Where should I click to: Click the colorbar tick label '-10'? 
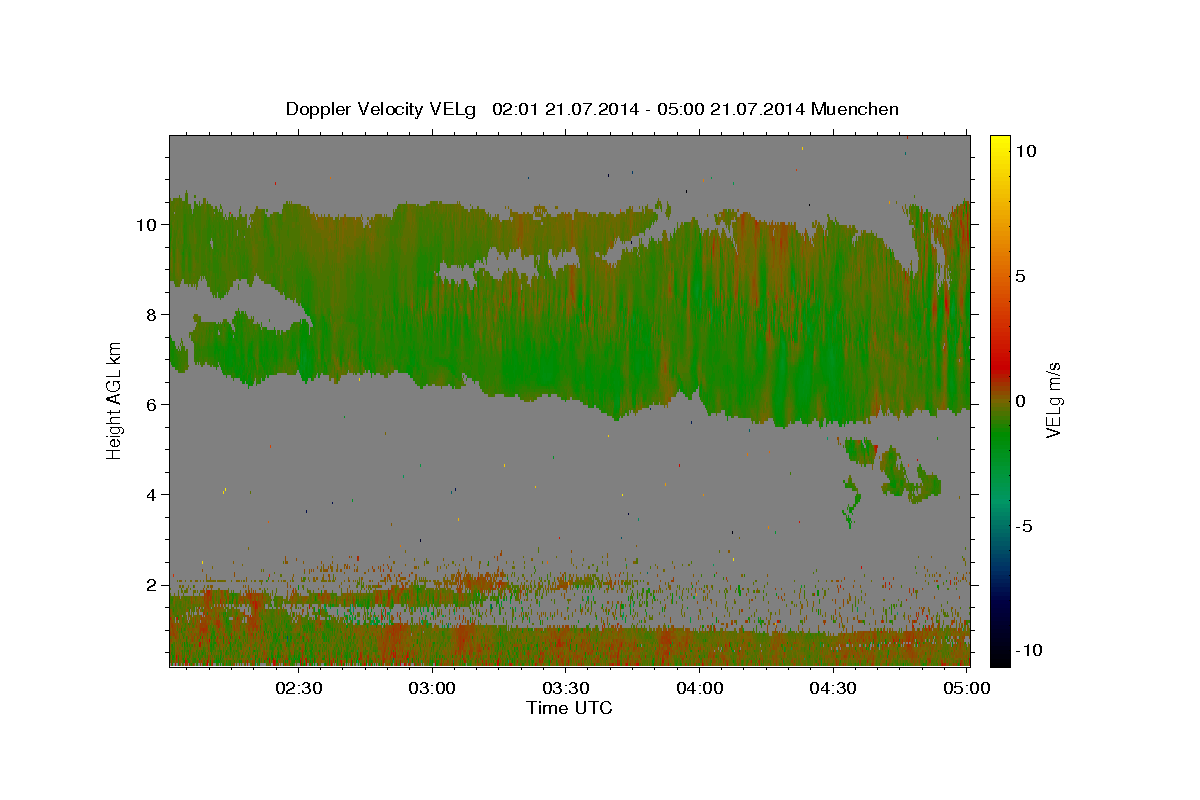pyautogui.click(x=1028, y=650)
